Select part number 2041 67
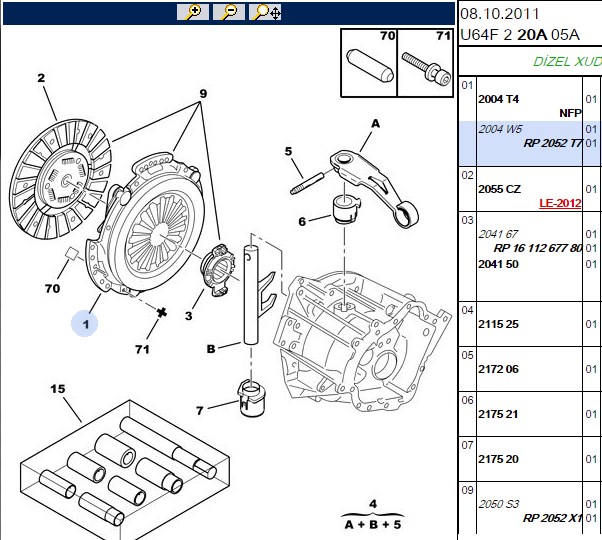The height and width of the screenshot is (540, 602). tap(498, 234)
